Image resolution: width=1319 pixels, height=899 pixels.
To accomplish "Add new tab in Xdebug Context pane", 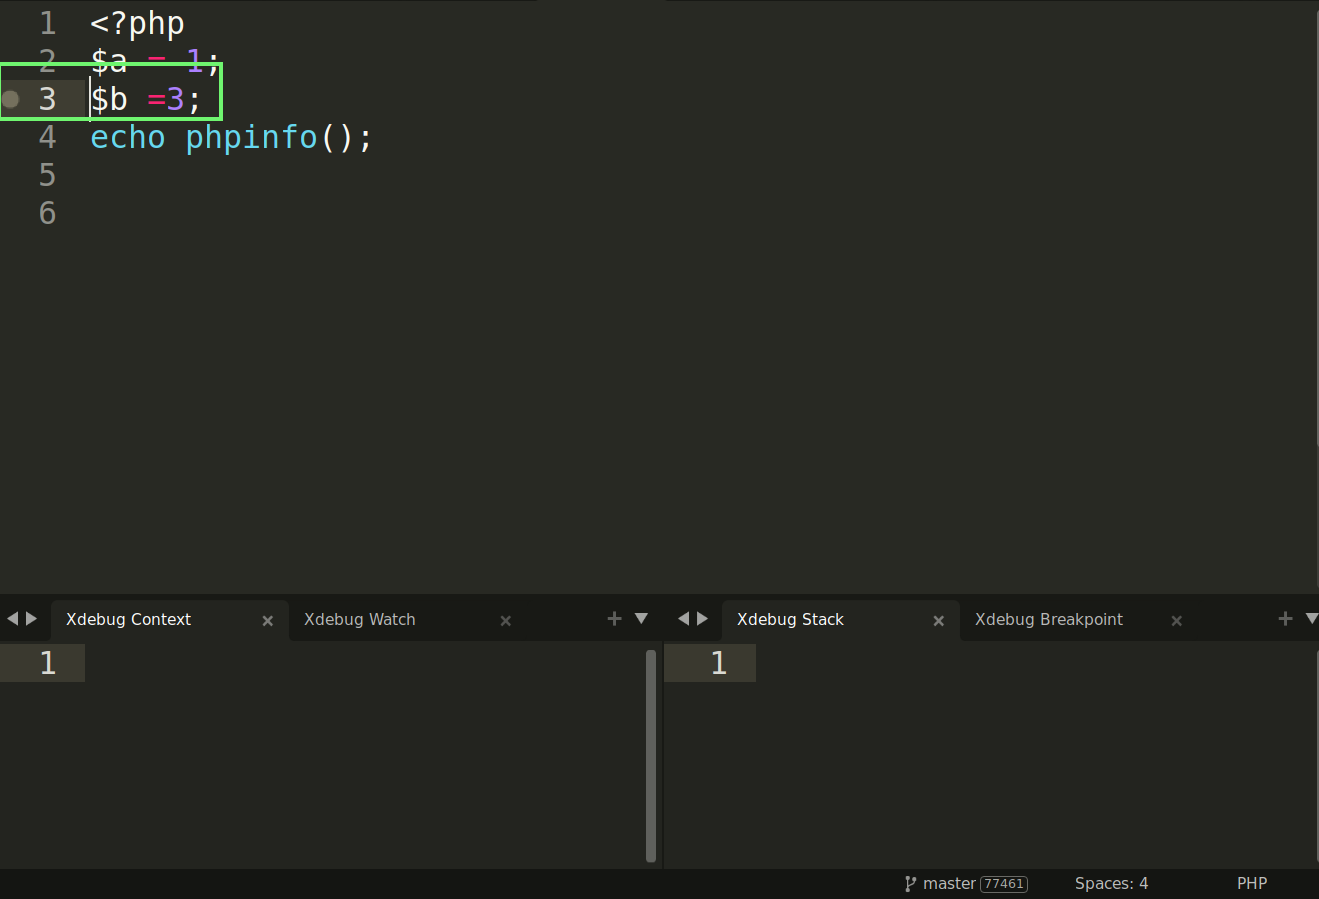I will pyautogui.click(x=614, y=619).
